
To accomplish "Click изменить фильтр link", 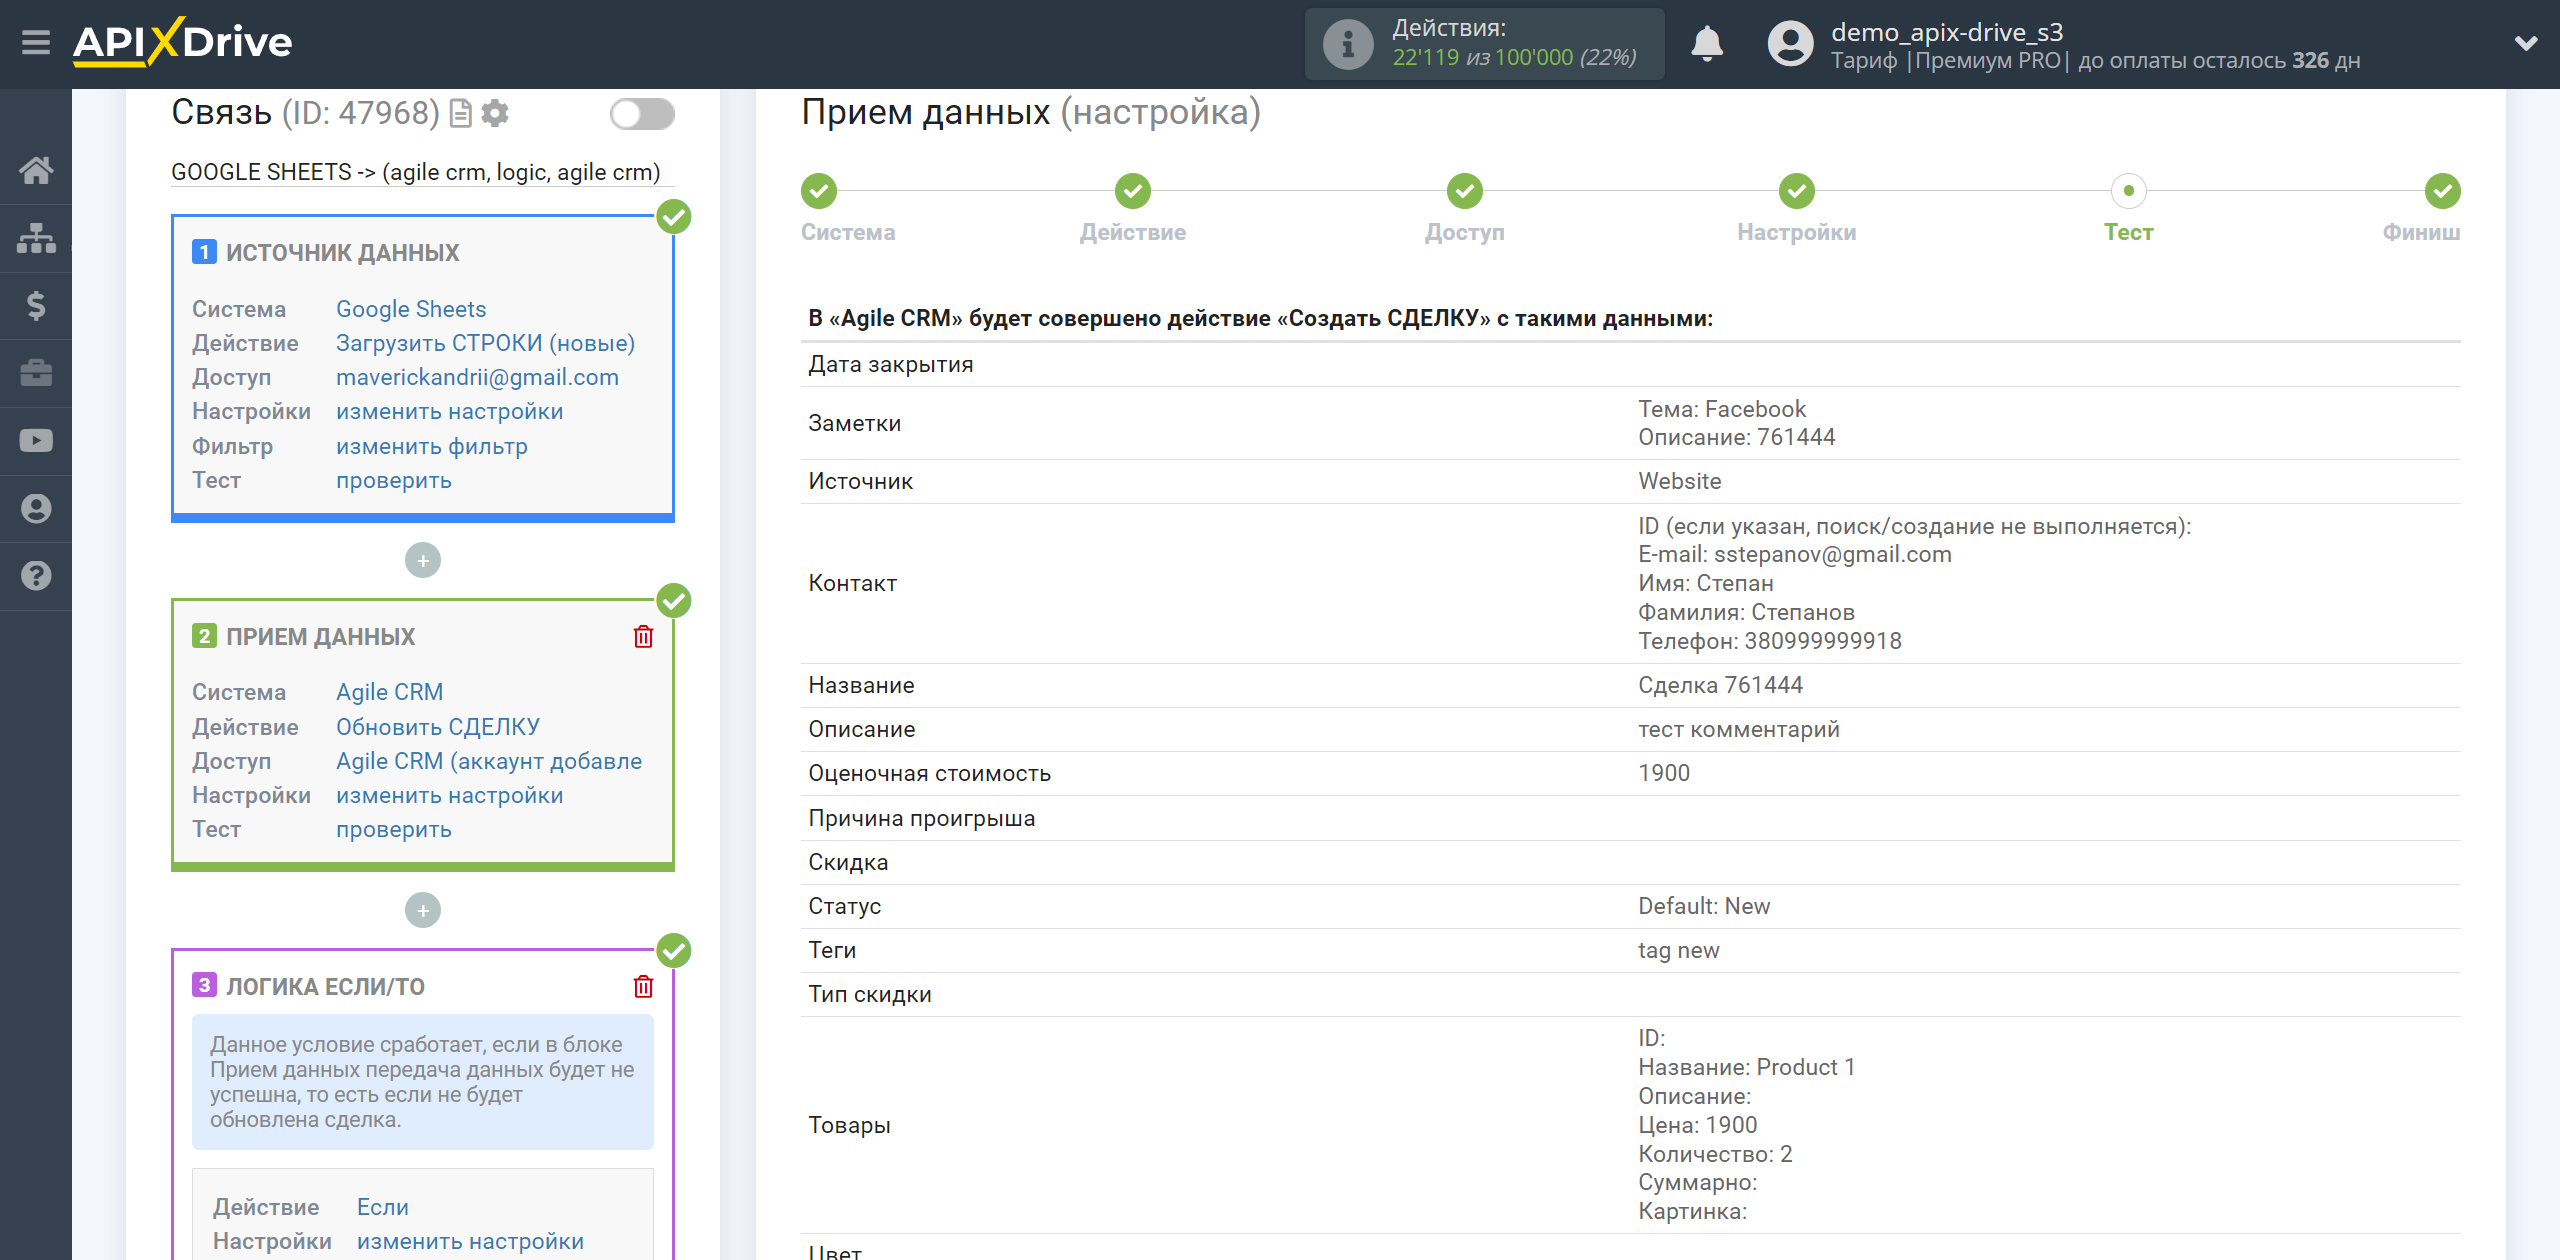I will (432, 446).
